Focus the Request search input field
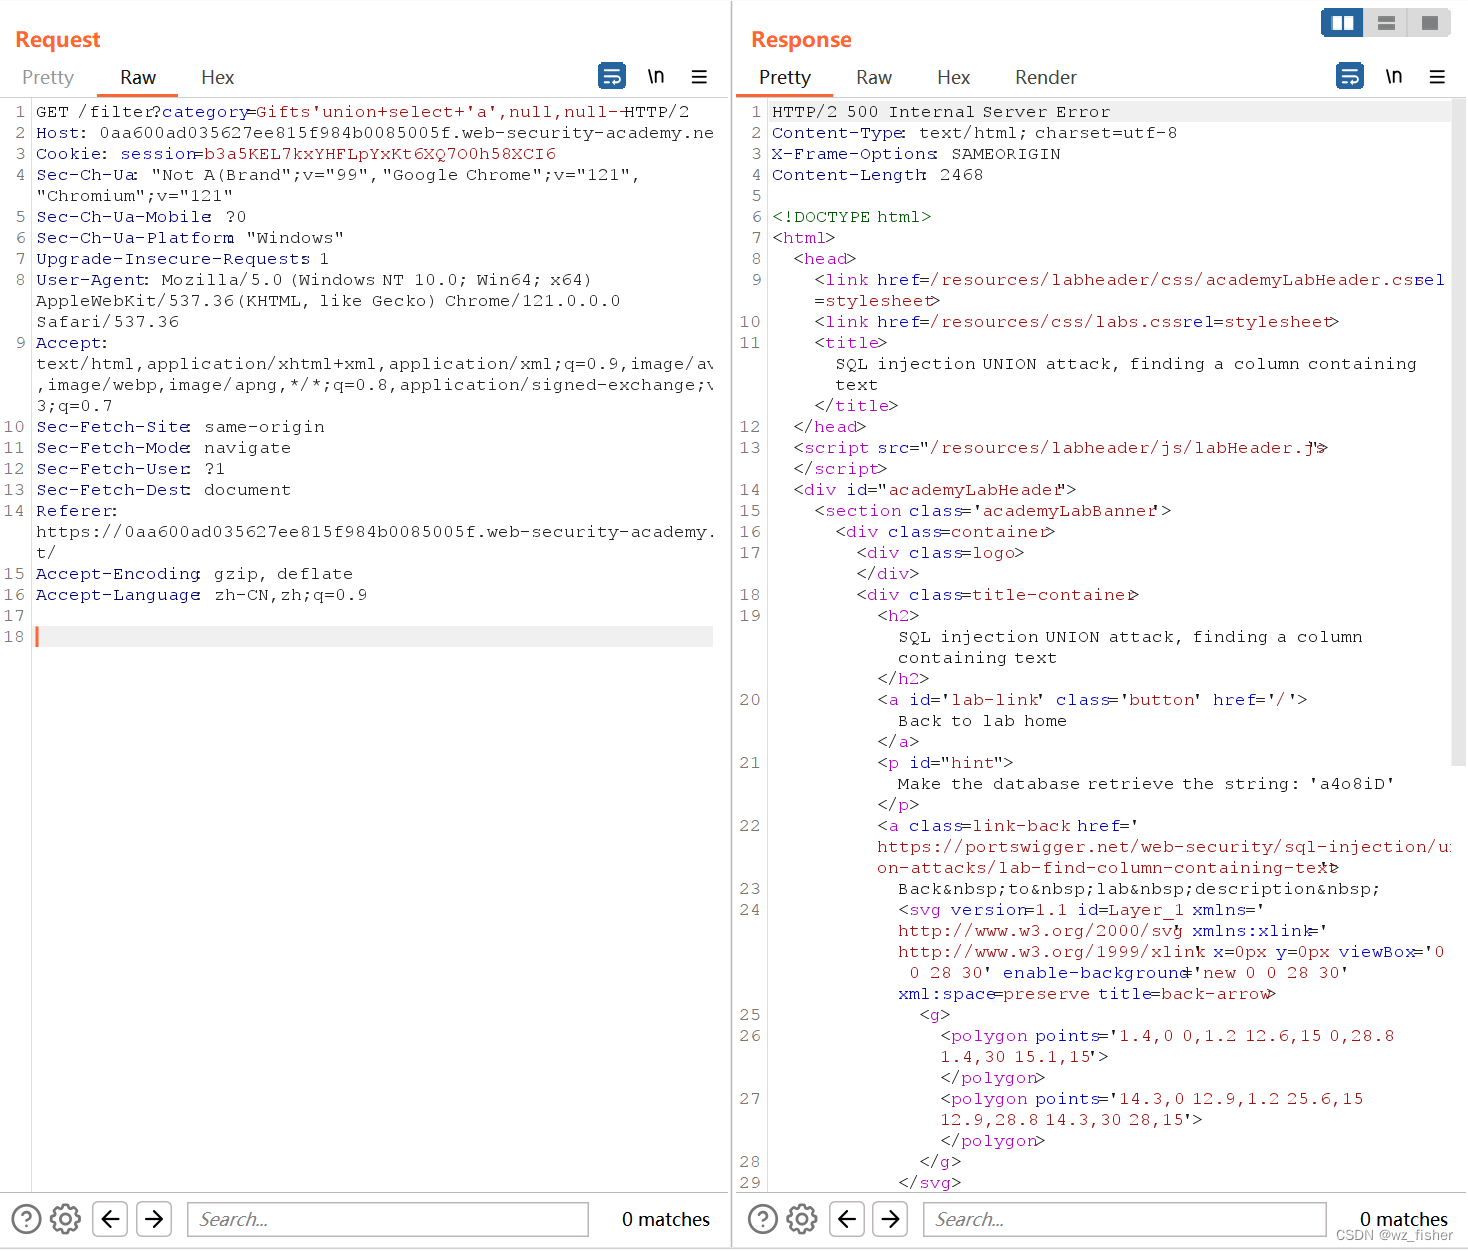The image size is (1468, 1251). pyautogui.click(x=388, y=1219)
